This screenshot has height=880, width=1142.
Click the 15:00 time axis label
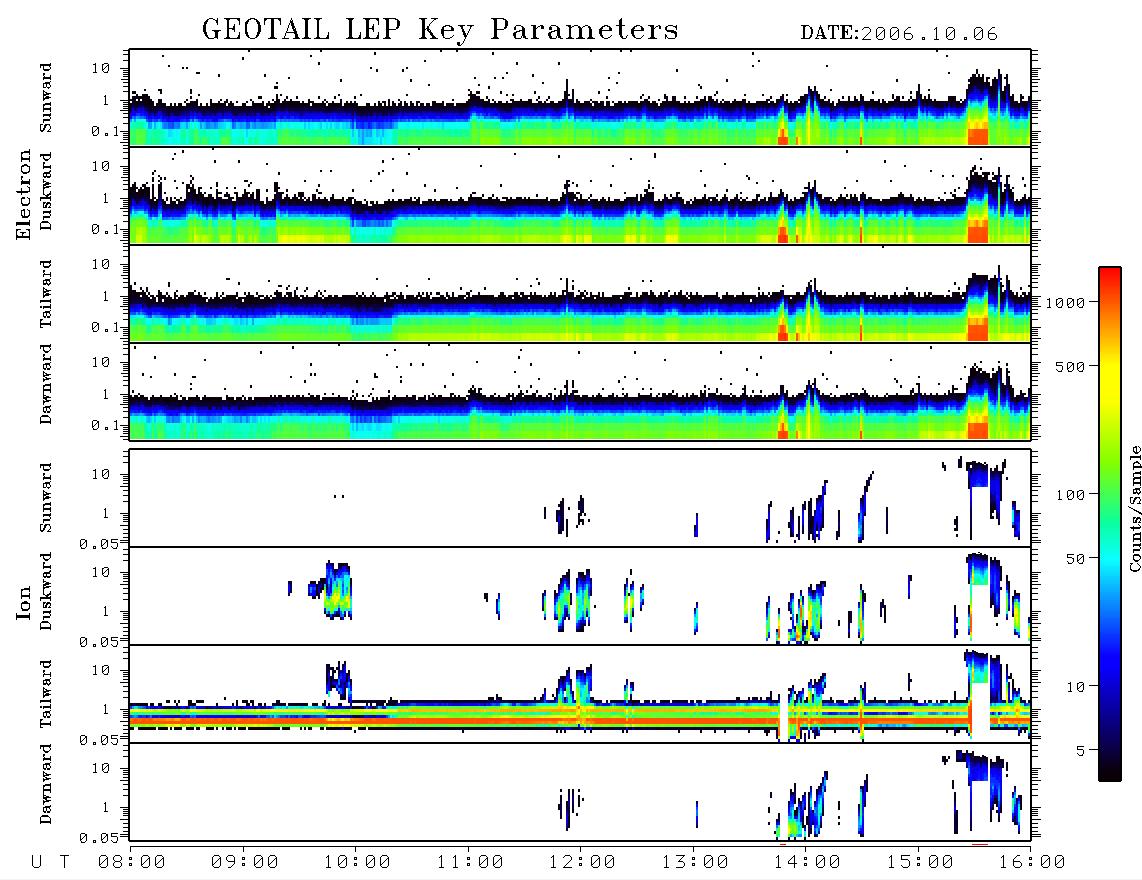click(920, 863)
